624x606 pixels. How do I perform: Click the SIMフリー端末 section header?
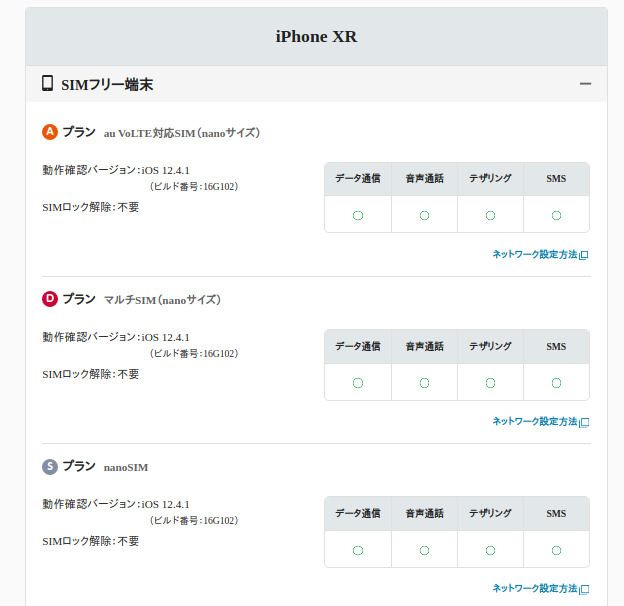(x=107, y=85)
